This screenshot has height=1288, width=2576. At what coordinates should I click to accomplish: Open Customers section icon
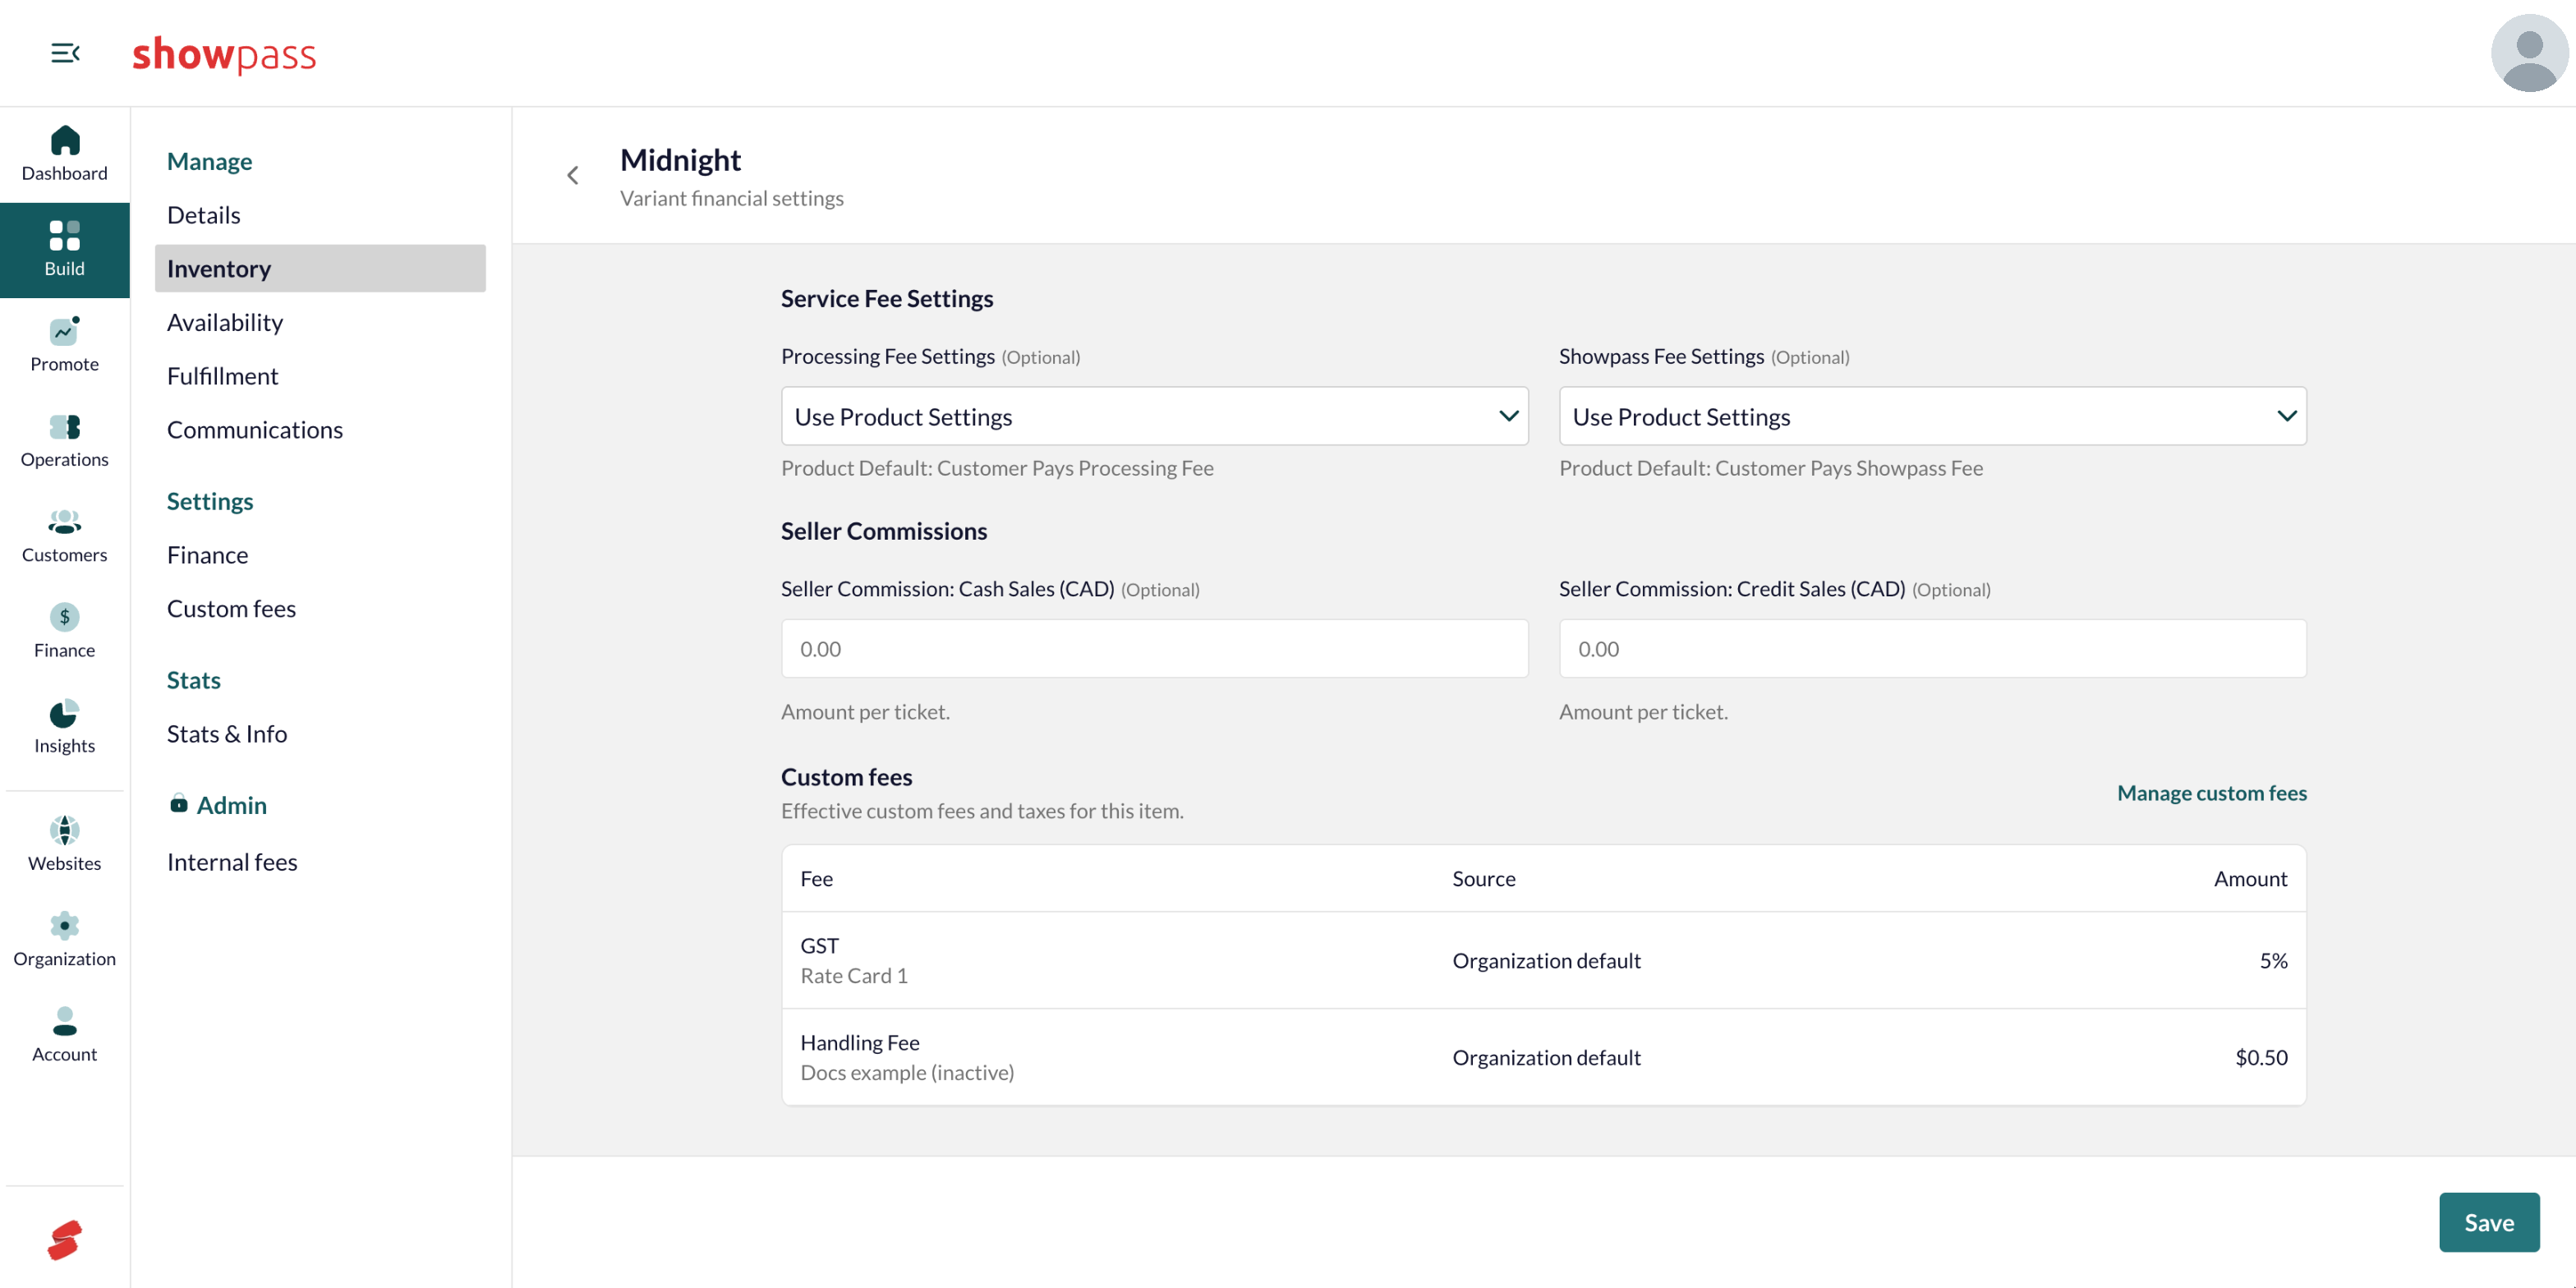point(65,522)
